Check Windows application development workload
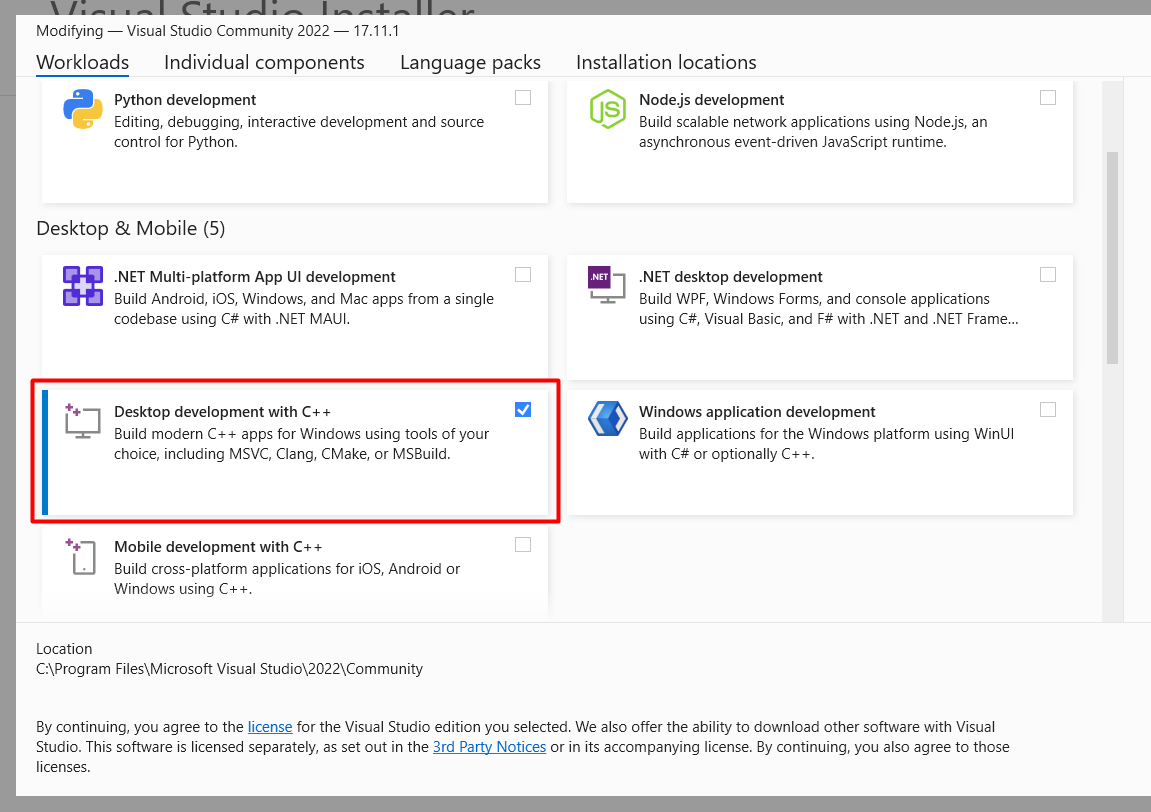 1047,410
